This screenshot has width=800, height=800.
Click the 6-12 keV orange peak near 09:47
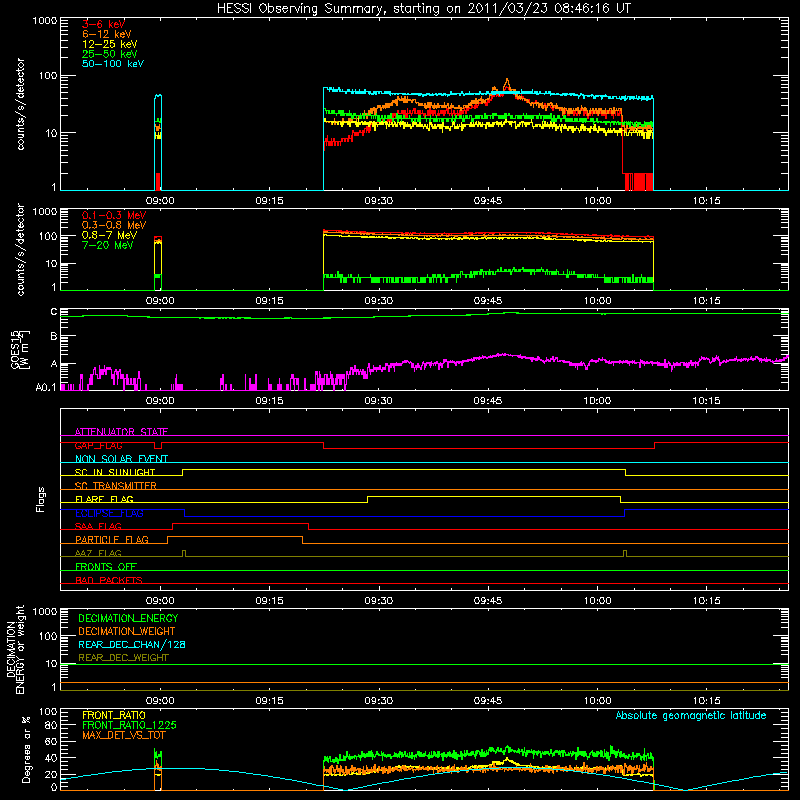(507, 82)
